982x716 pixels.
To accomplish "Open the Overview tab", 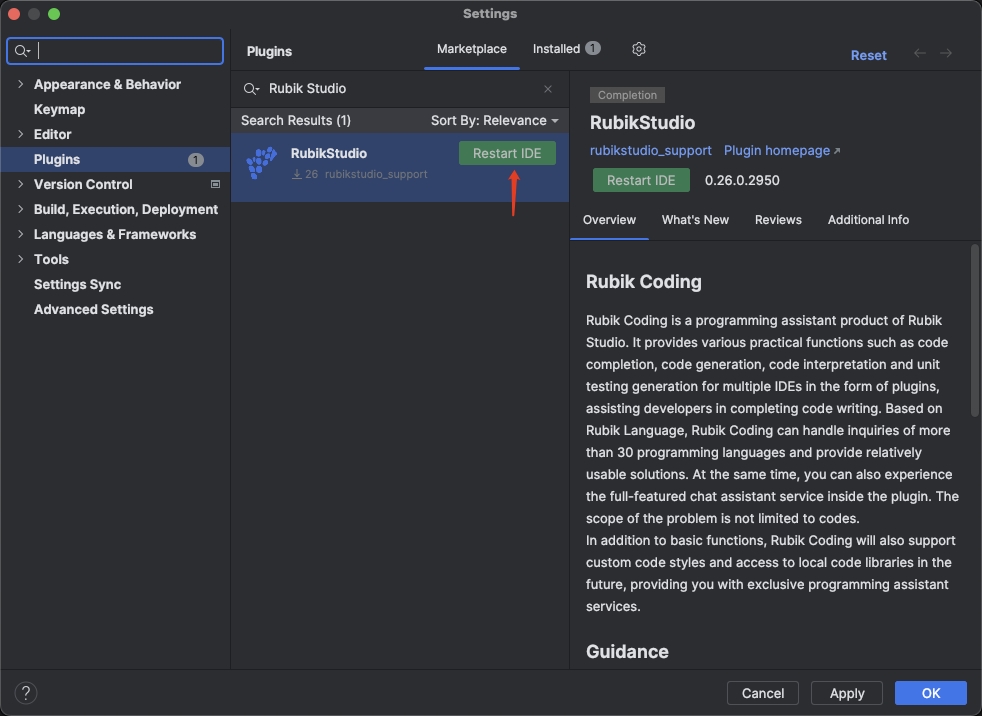I will tap(609, 220).
